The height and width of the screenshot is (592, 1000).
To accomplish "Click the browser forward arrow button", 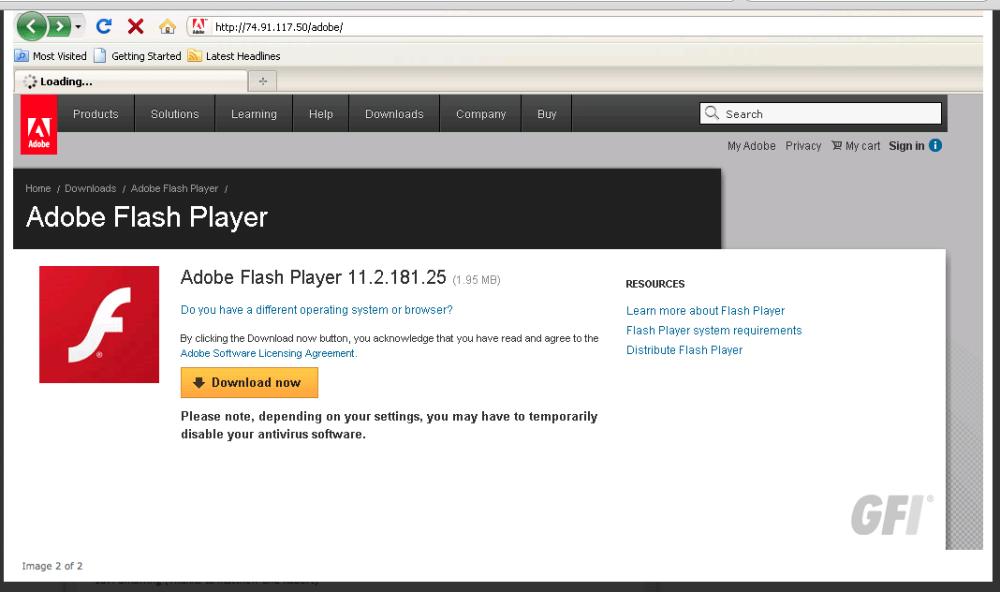I will click(59, 27).
